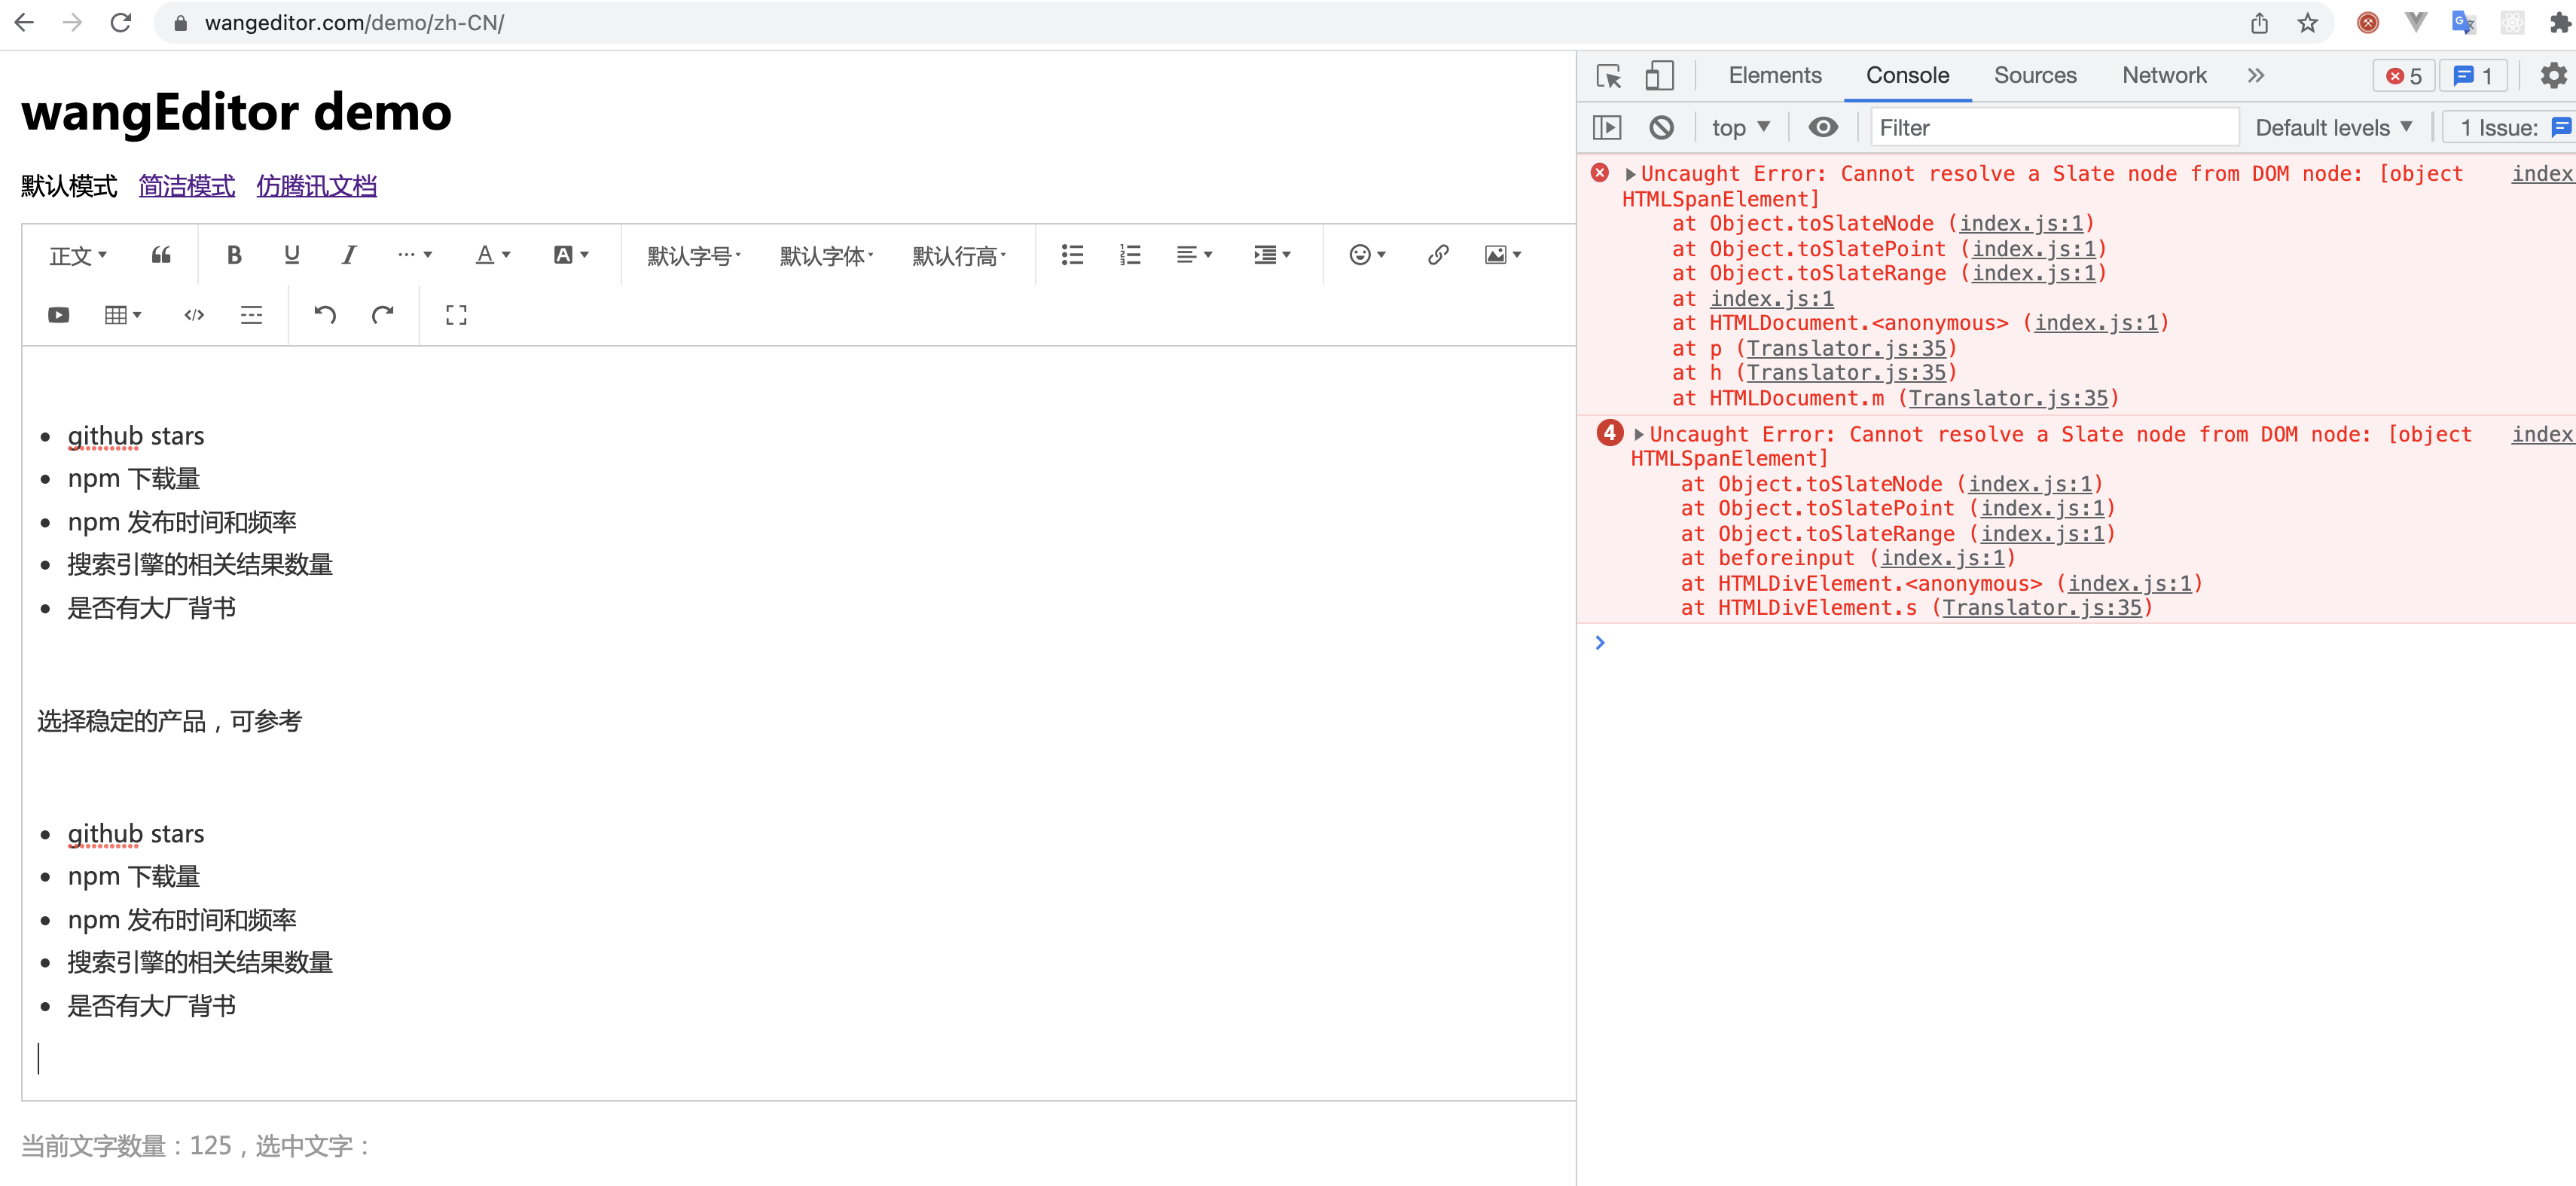Image resolution: width=2576 pixels, height=1186 pixels.
Task: Open the indent menu
Action: [1272, 255]
